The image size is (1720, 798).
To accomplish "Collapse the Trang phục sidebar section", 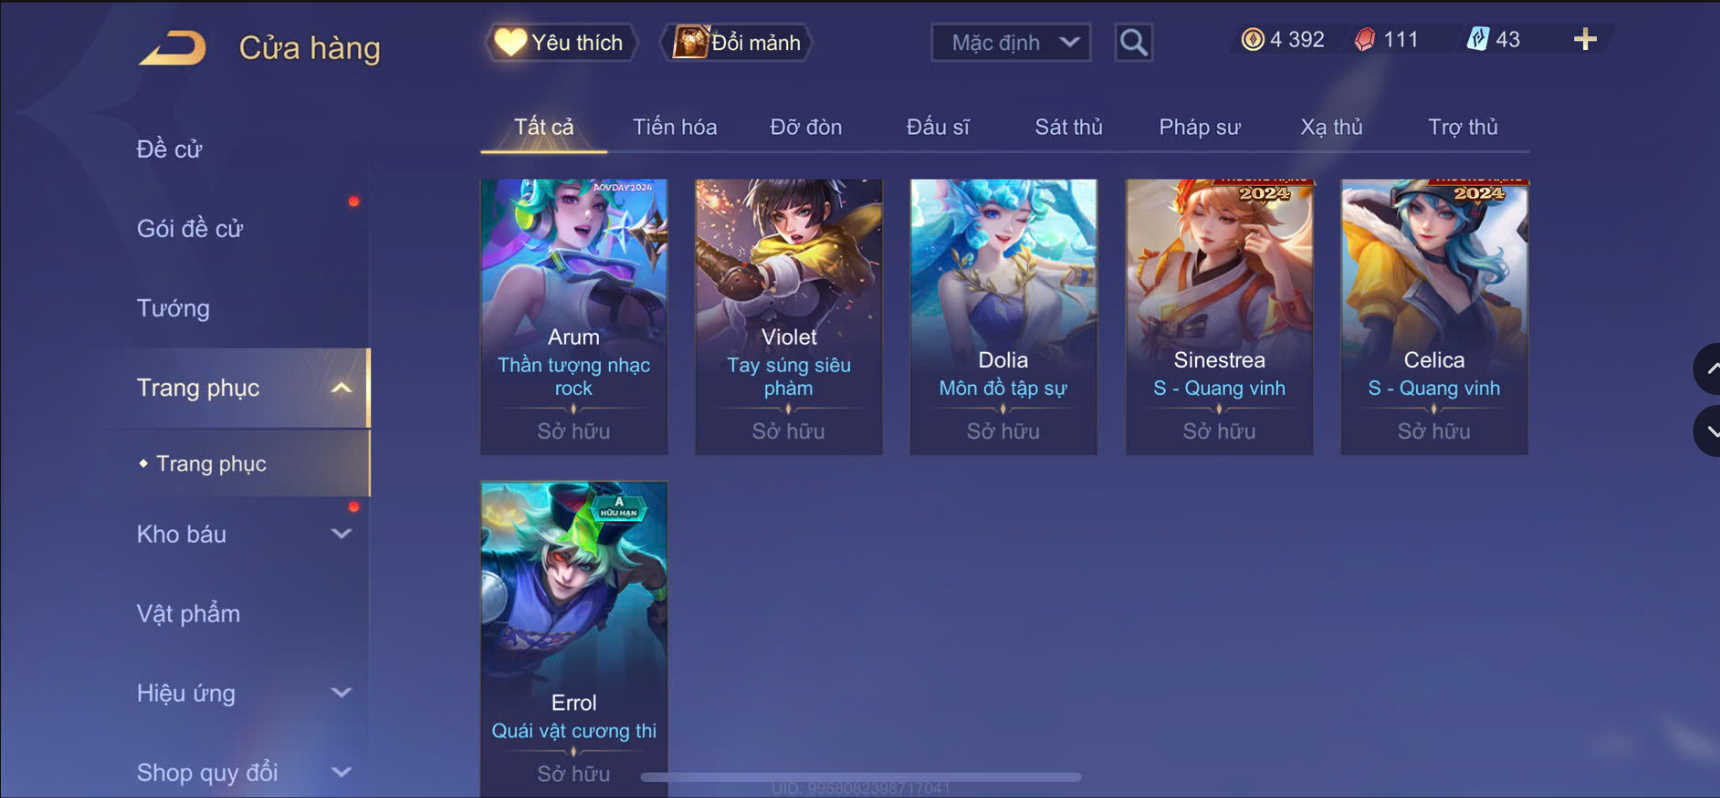I will coord(341,388).
